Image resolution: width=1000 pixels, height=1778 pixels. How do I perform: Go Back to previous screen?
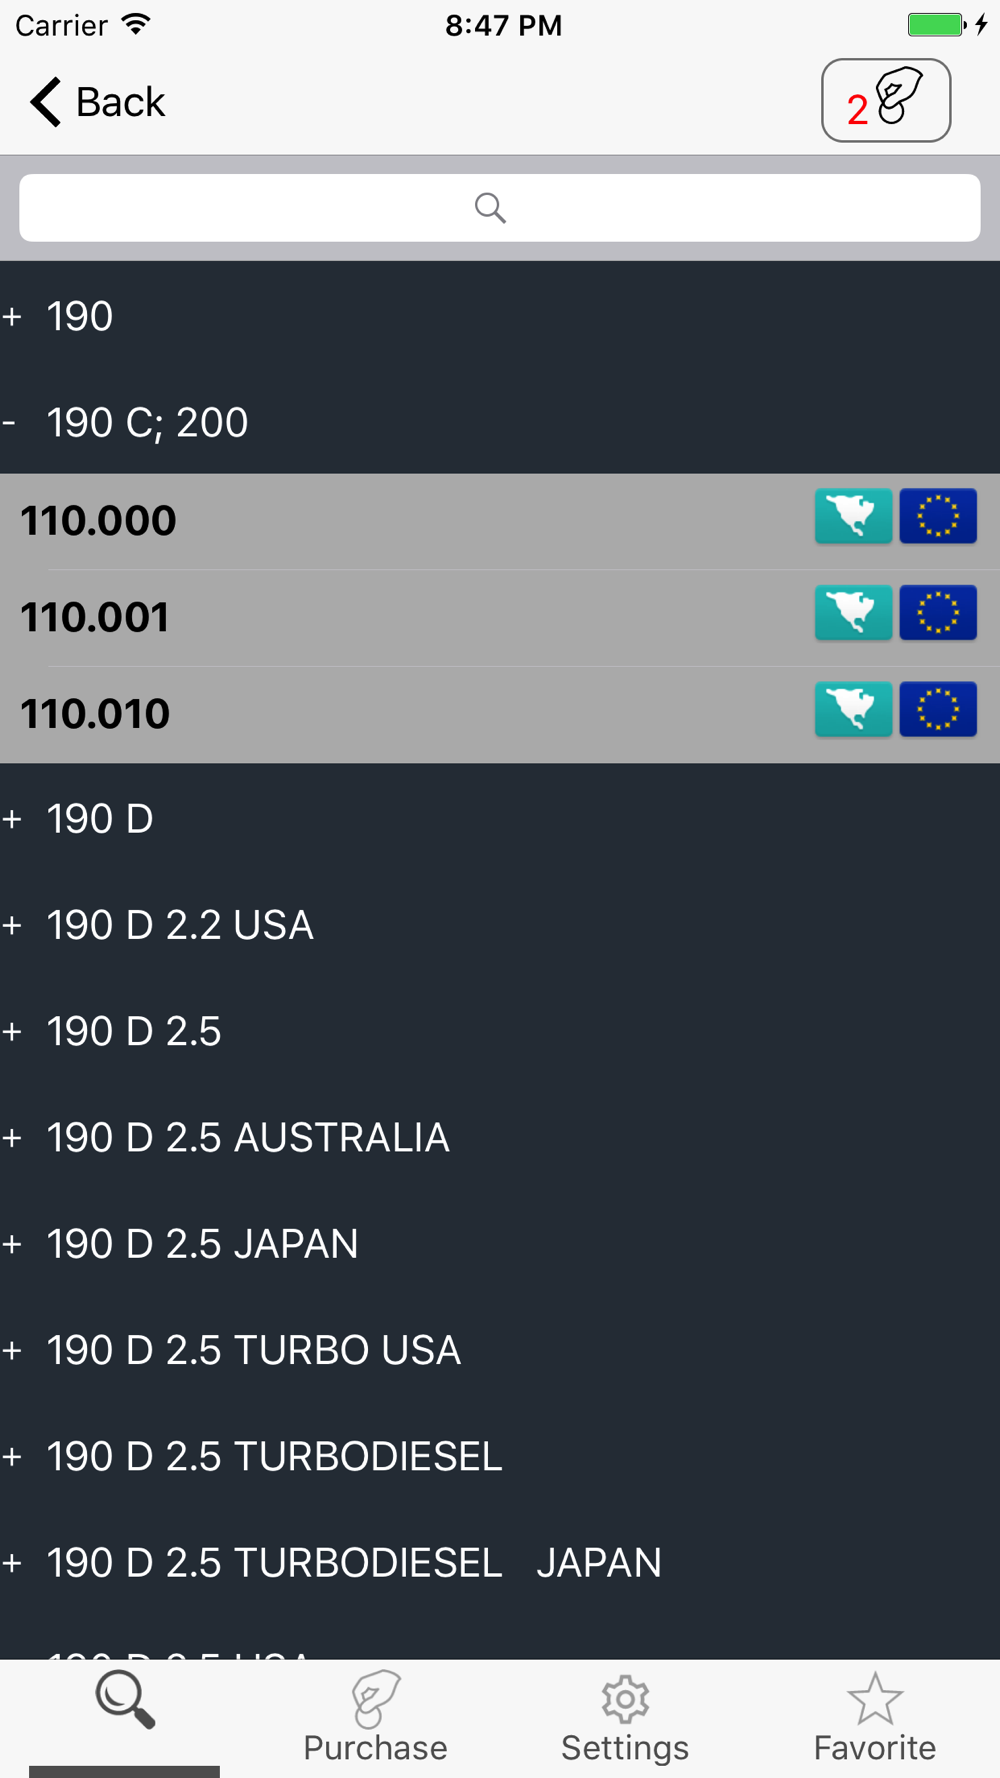[x=97, y=102]
